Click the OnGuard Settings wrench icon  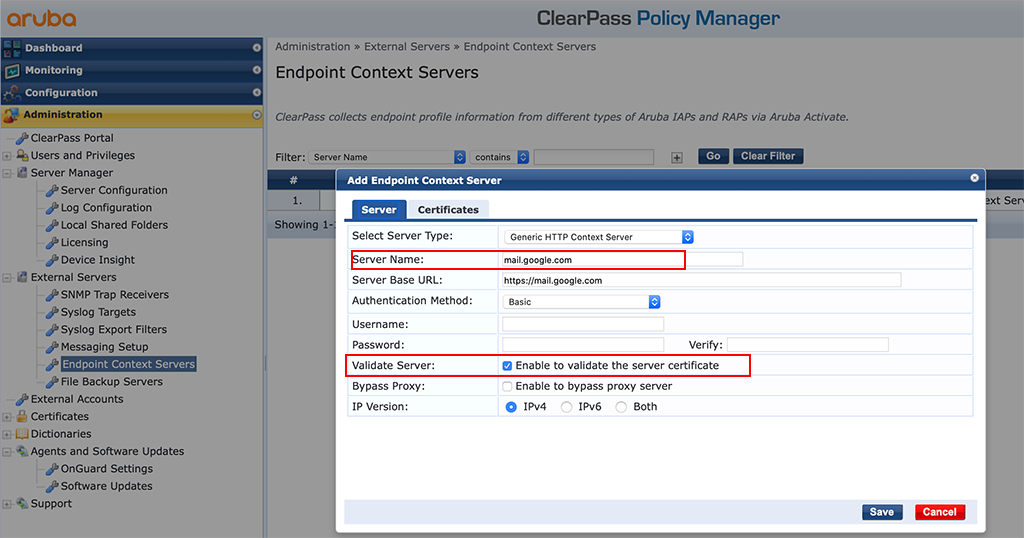point(52,469)
